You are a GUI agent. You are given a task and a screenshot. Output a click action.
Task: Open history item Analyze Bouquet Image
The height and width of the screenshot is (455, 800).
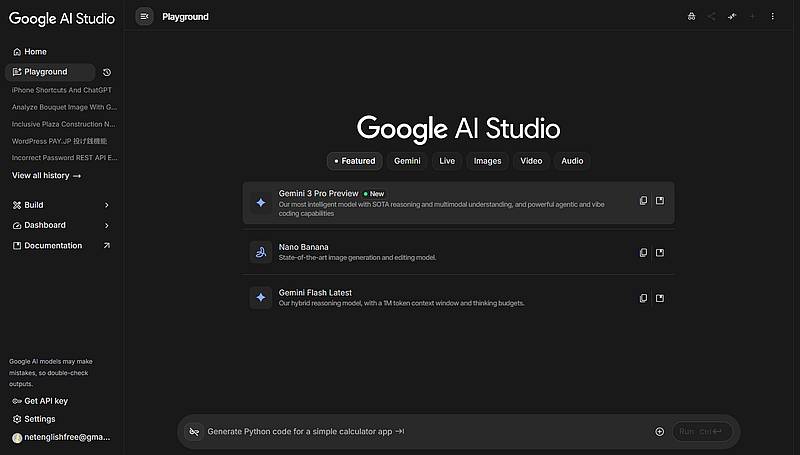tap(64, 107)
